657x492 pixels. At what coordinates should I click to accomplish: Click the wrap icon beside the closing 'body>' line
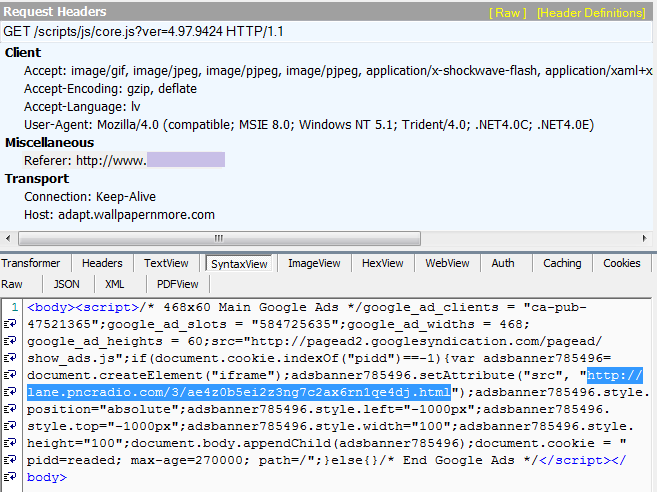click(10, 477)
